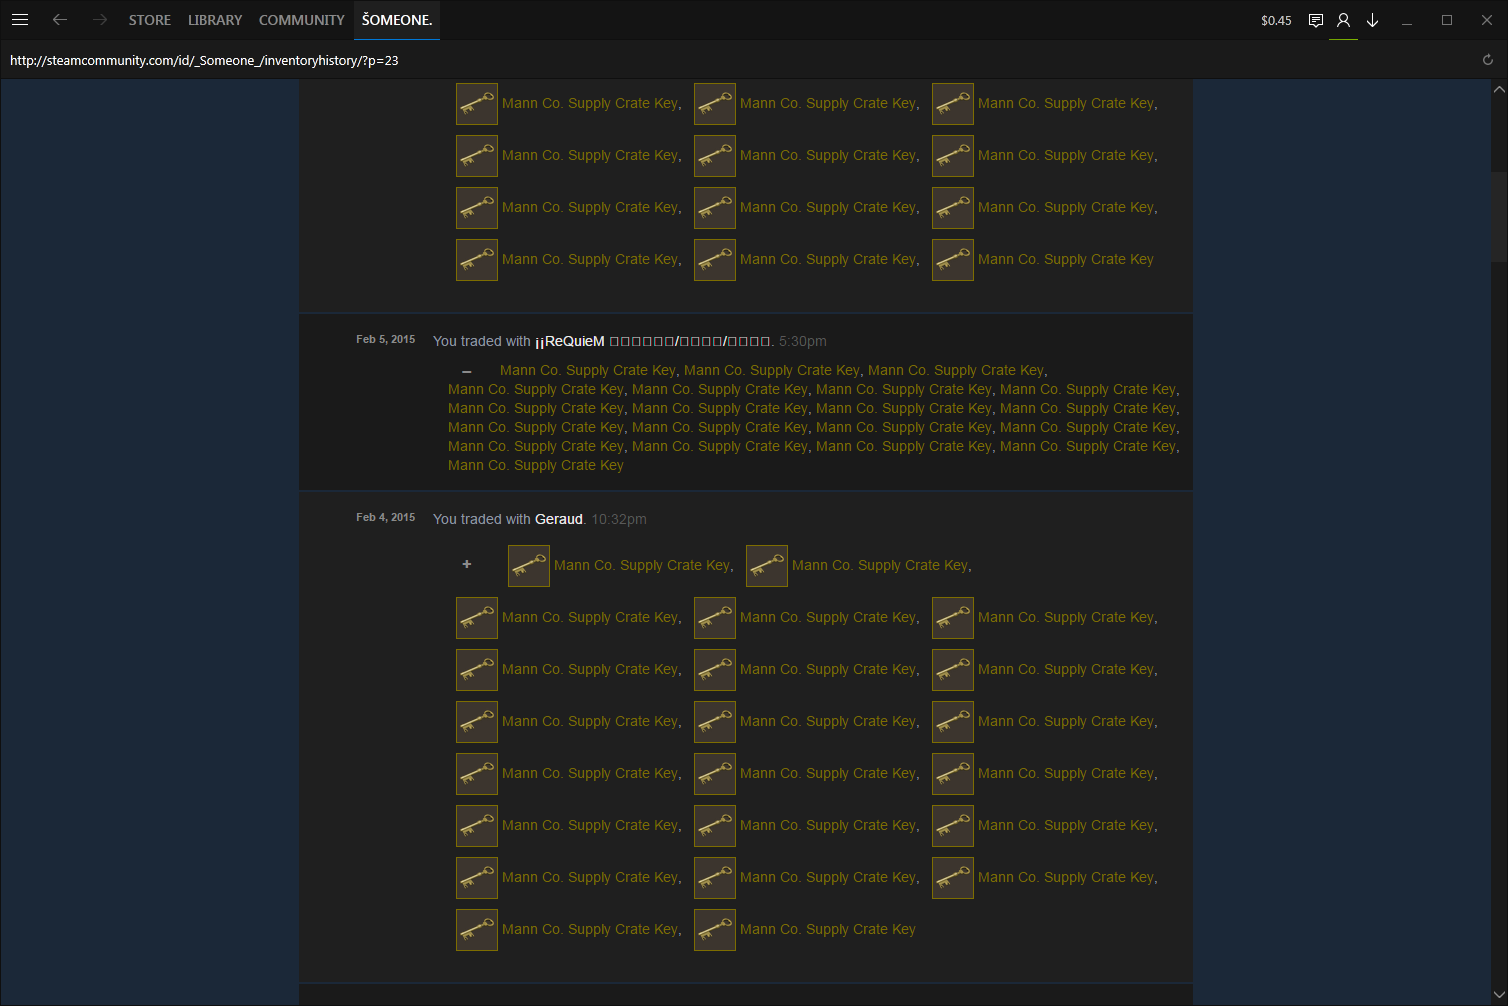Open the Steam hamburger menu
1508x1006 pixels.
(20, 20)
